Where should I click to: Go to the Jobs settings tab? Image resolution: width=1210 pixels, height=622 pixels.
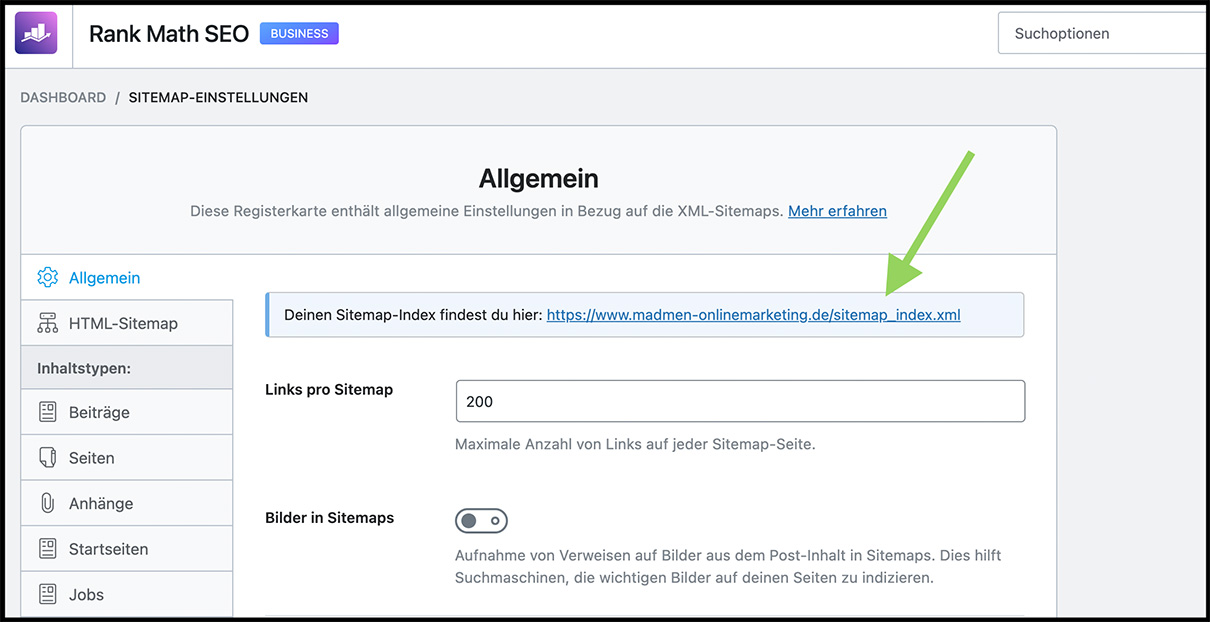point(127,594)
